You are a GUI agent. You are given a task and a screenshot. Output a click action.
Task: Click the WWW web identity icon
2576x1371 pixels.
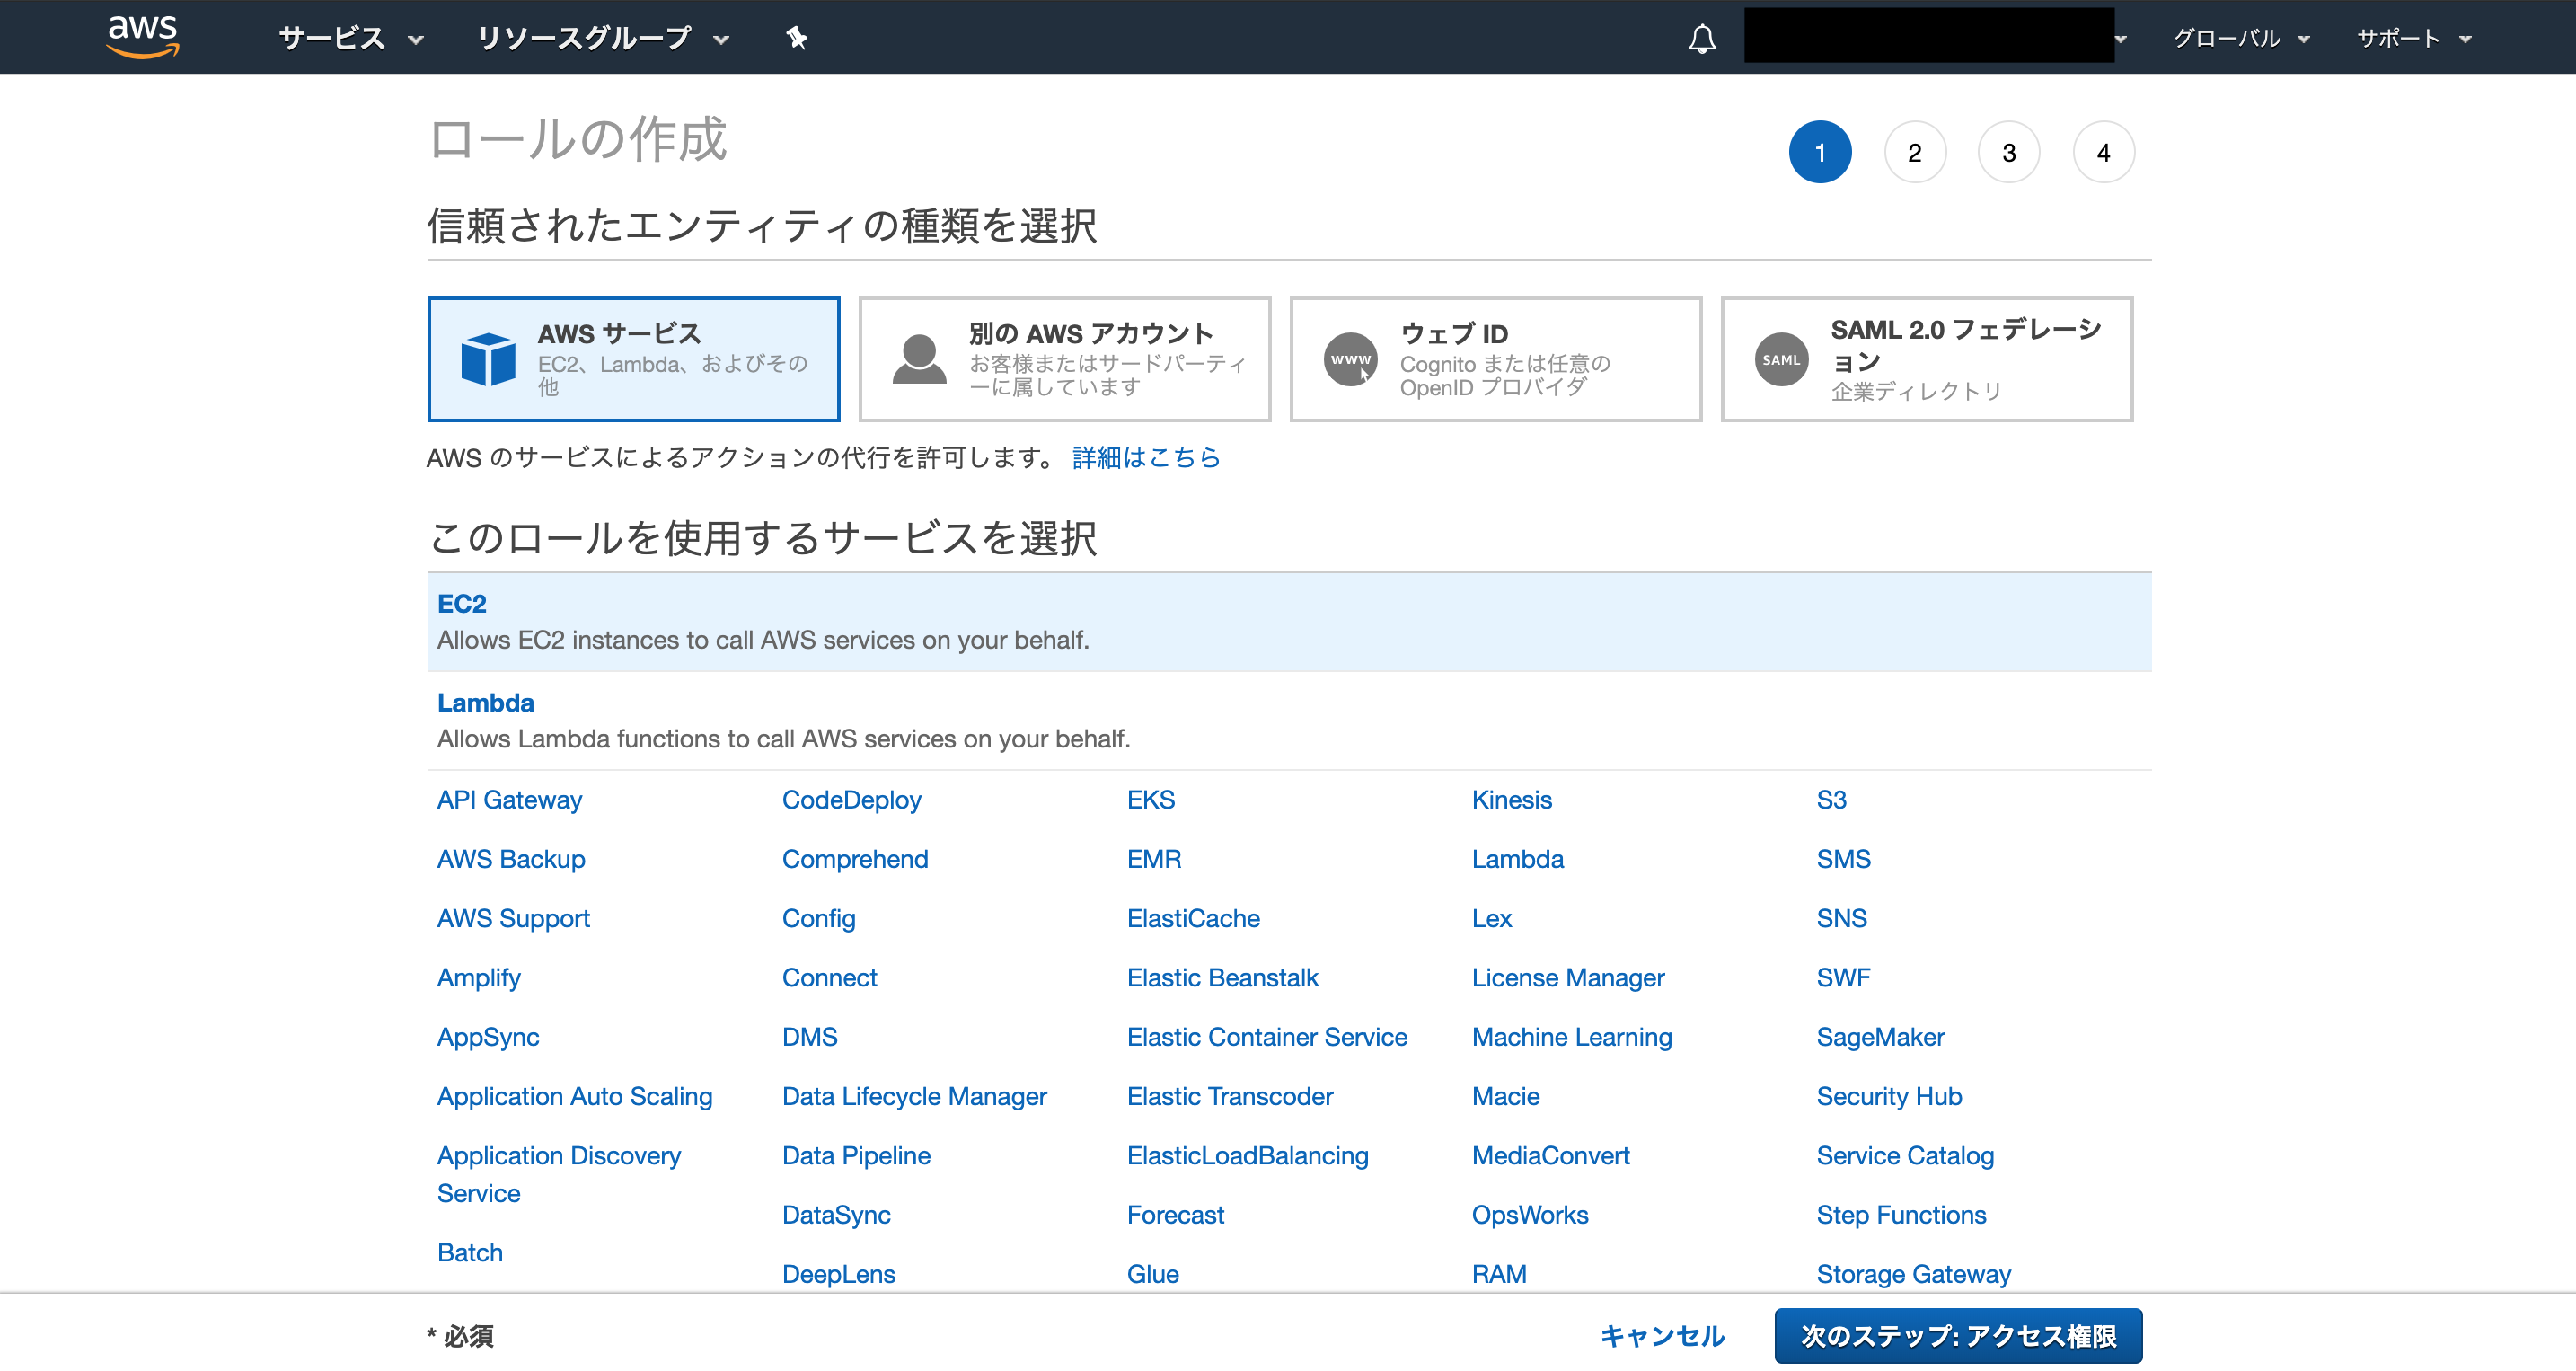(x=1350, y=359)
